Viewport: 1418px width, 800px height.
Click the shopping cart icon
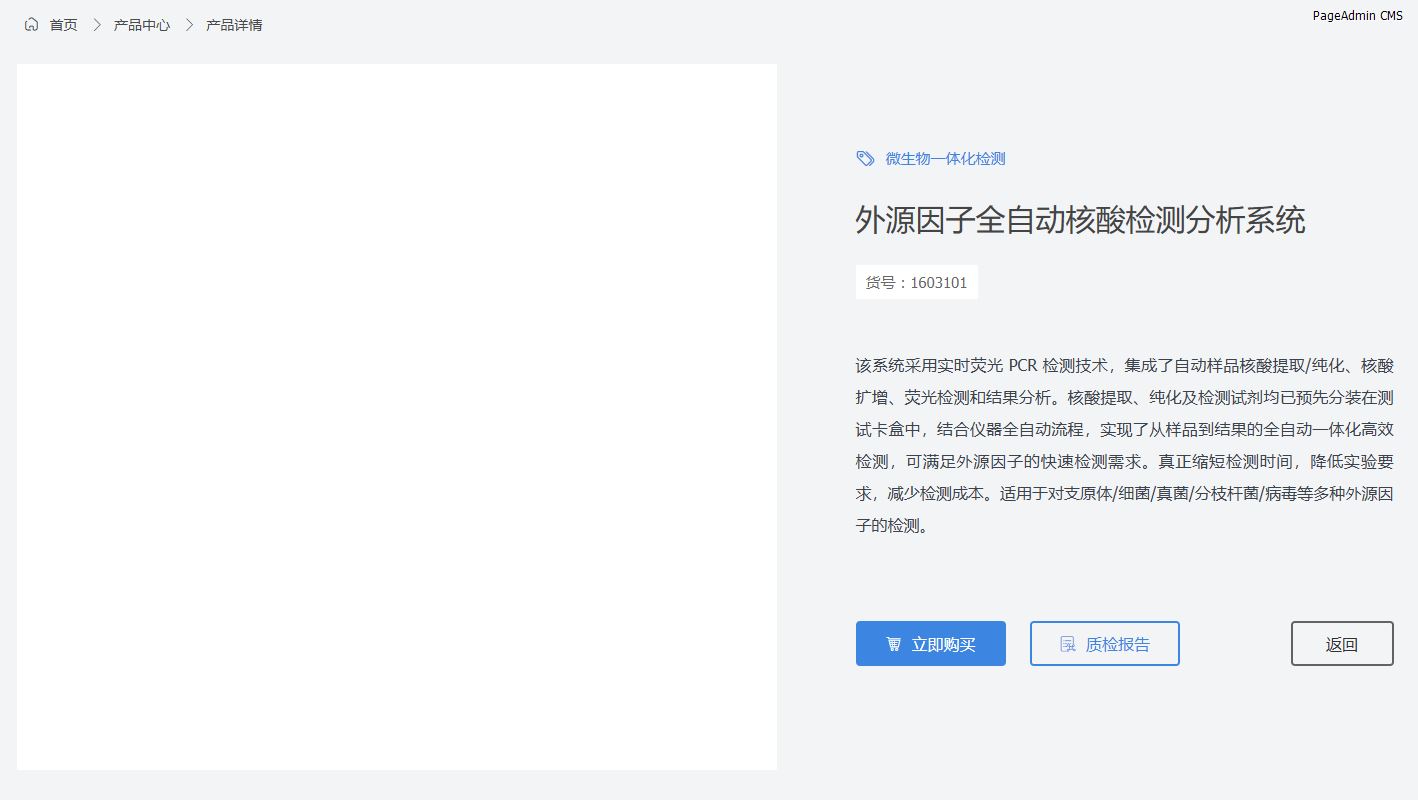[x=894, y=644]
